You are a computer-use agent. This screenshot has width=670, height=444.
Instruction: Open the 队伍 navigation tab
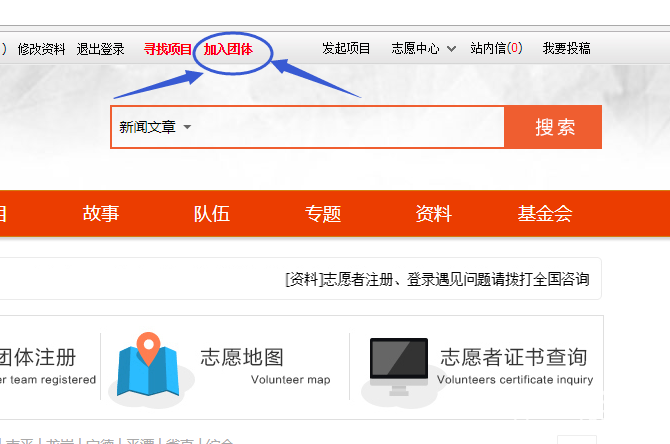click(x=212, y=213)
